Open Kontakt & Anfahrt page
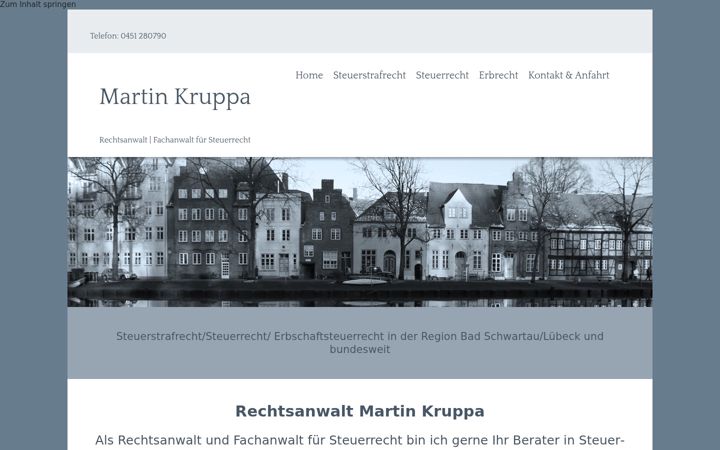Image resolution: width=720 pixels, height=450 pixels. tap(568, 75)
